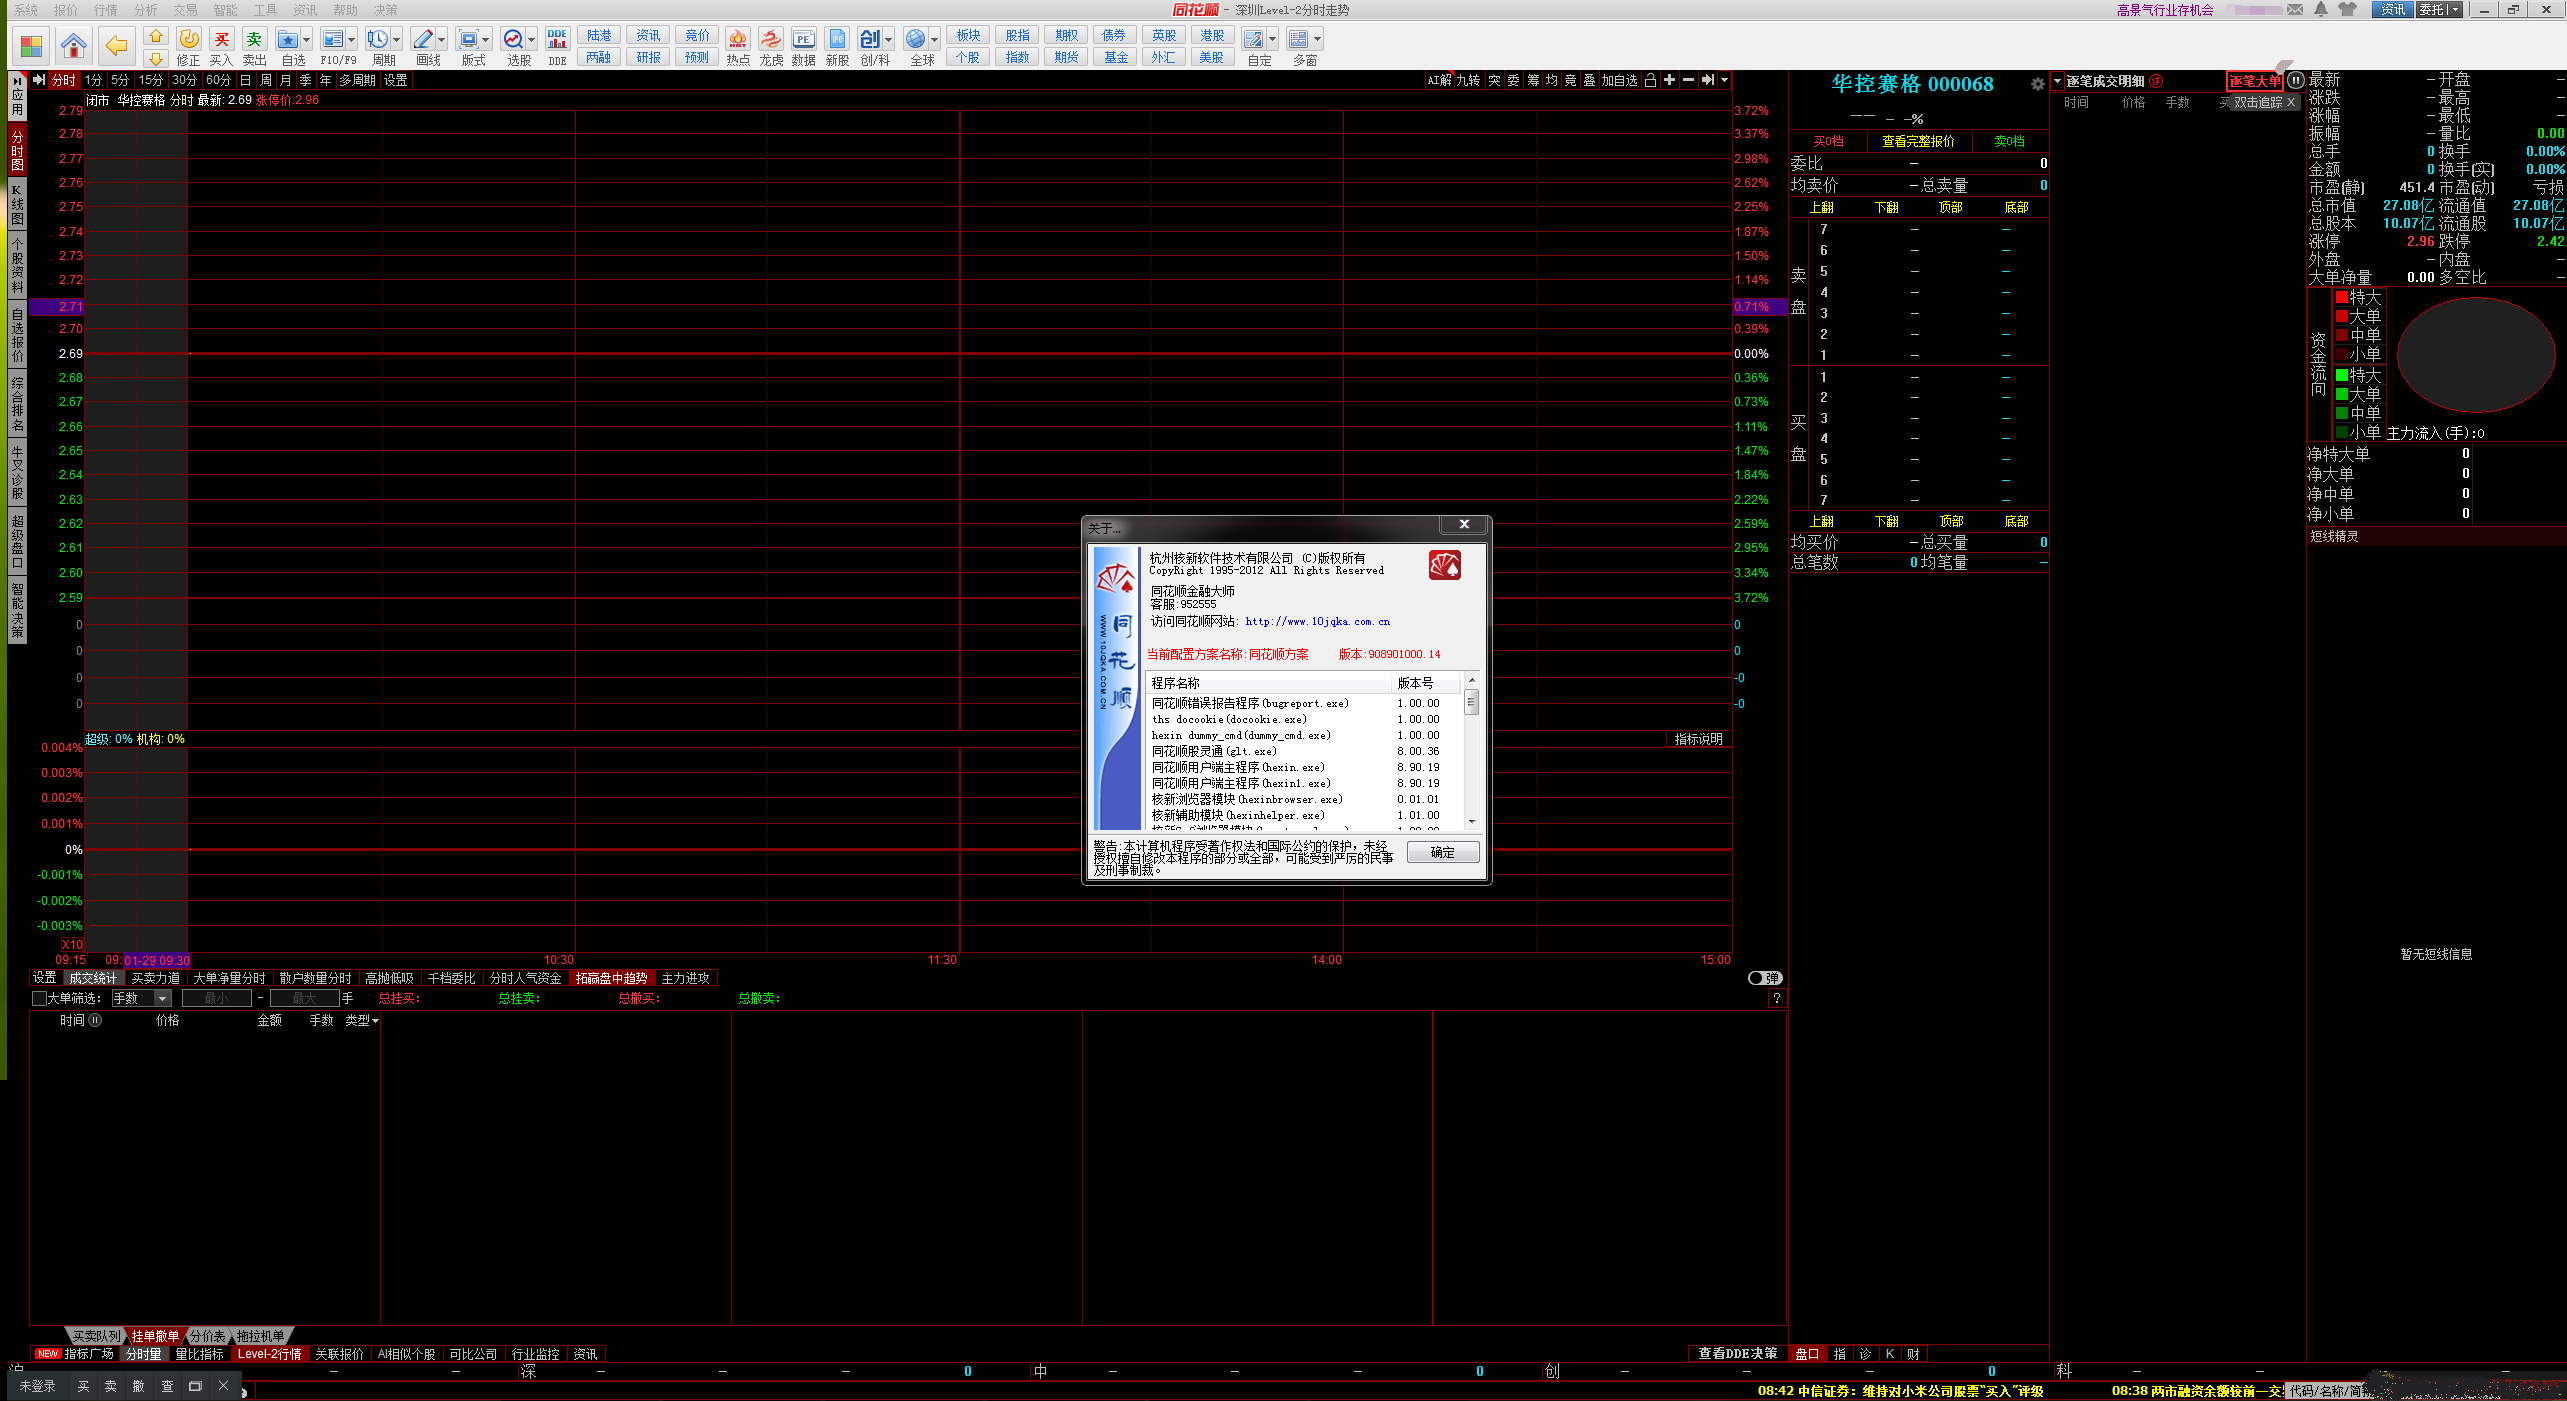Image resolution: width=2567 pixels, height=1401 pixels.
Task: Click the 陆港 toolbar button
Action: (x=599, y=35)
